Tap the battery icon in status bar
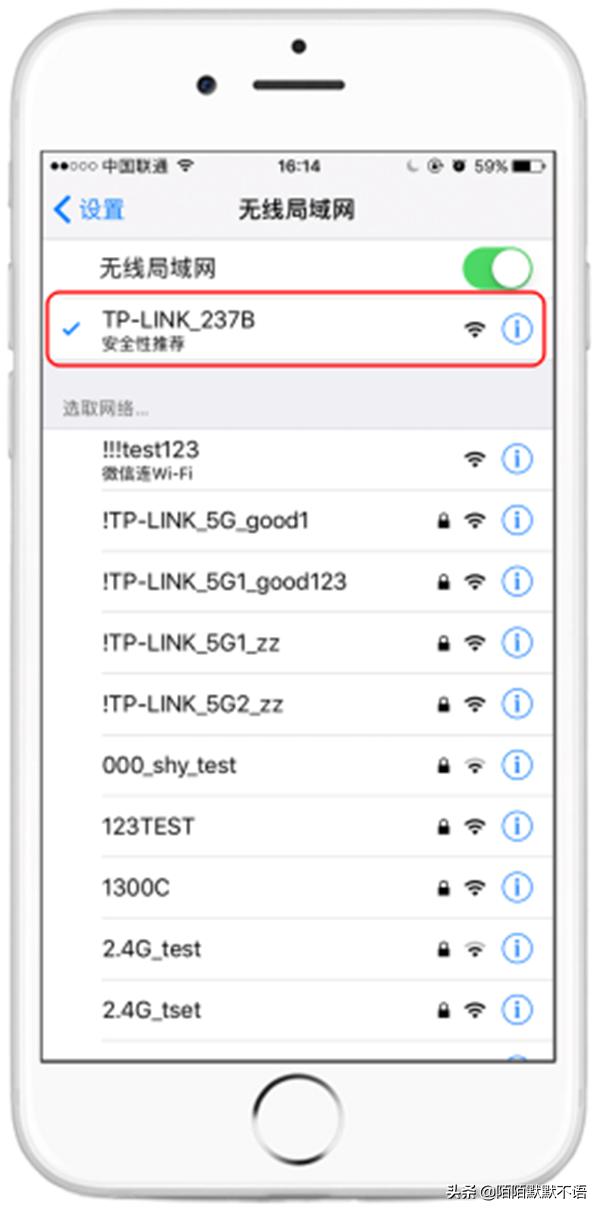Image resolution: width=600 pixels, height=1213 pixels. click(x=529, y=166)
